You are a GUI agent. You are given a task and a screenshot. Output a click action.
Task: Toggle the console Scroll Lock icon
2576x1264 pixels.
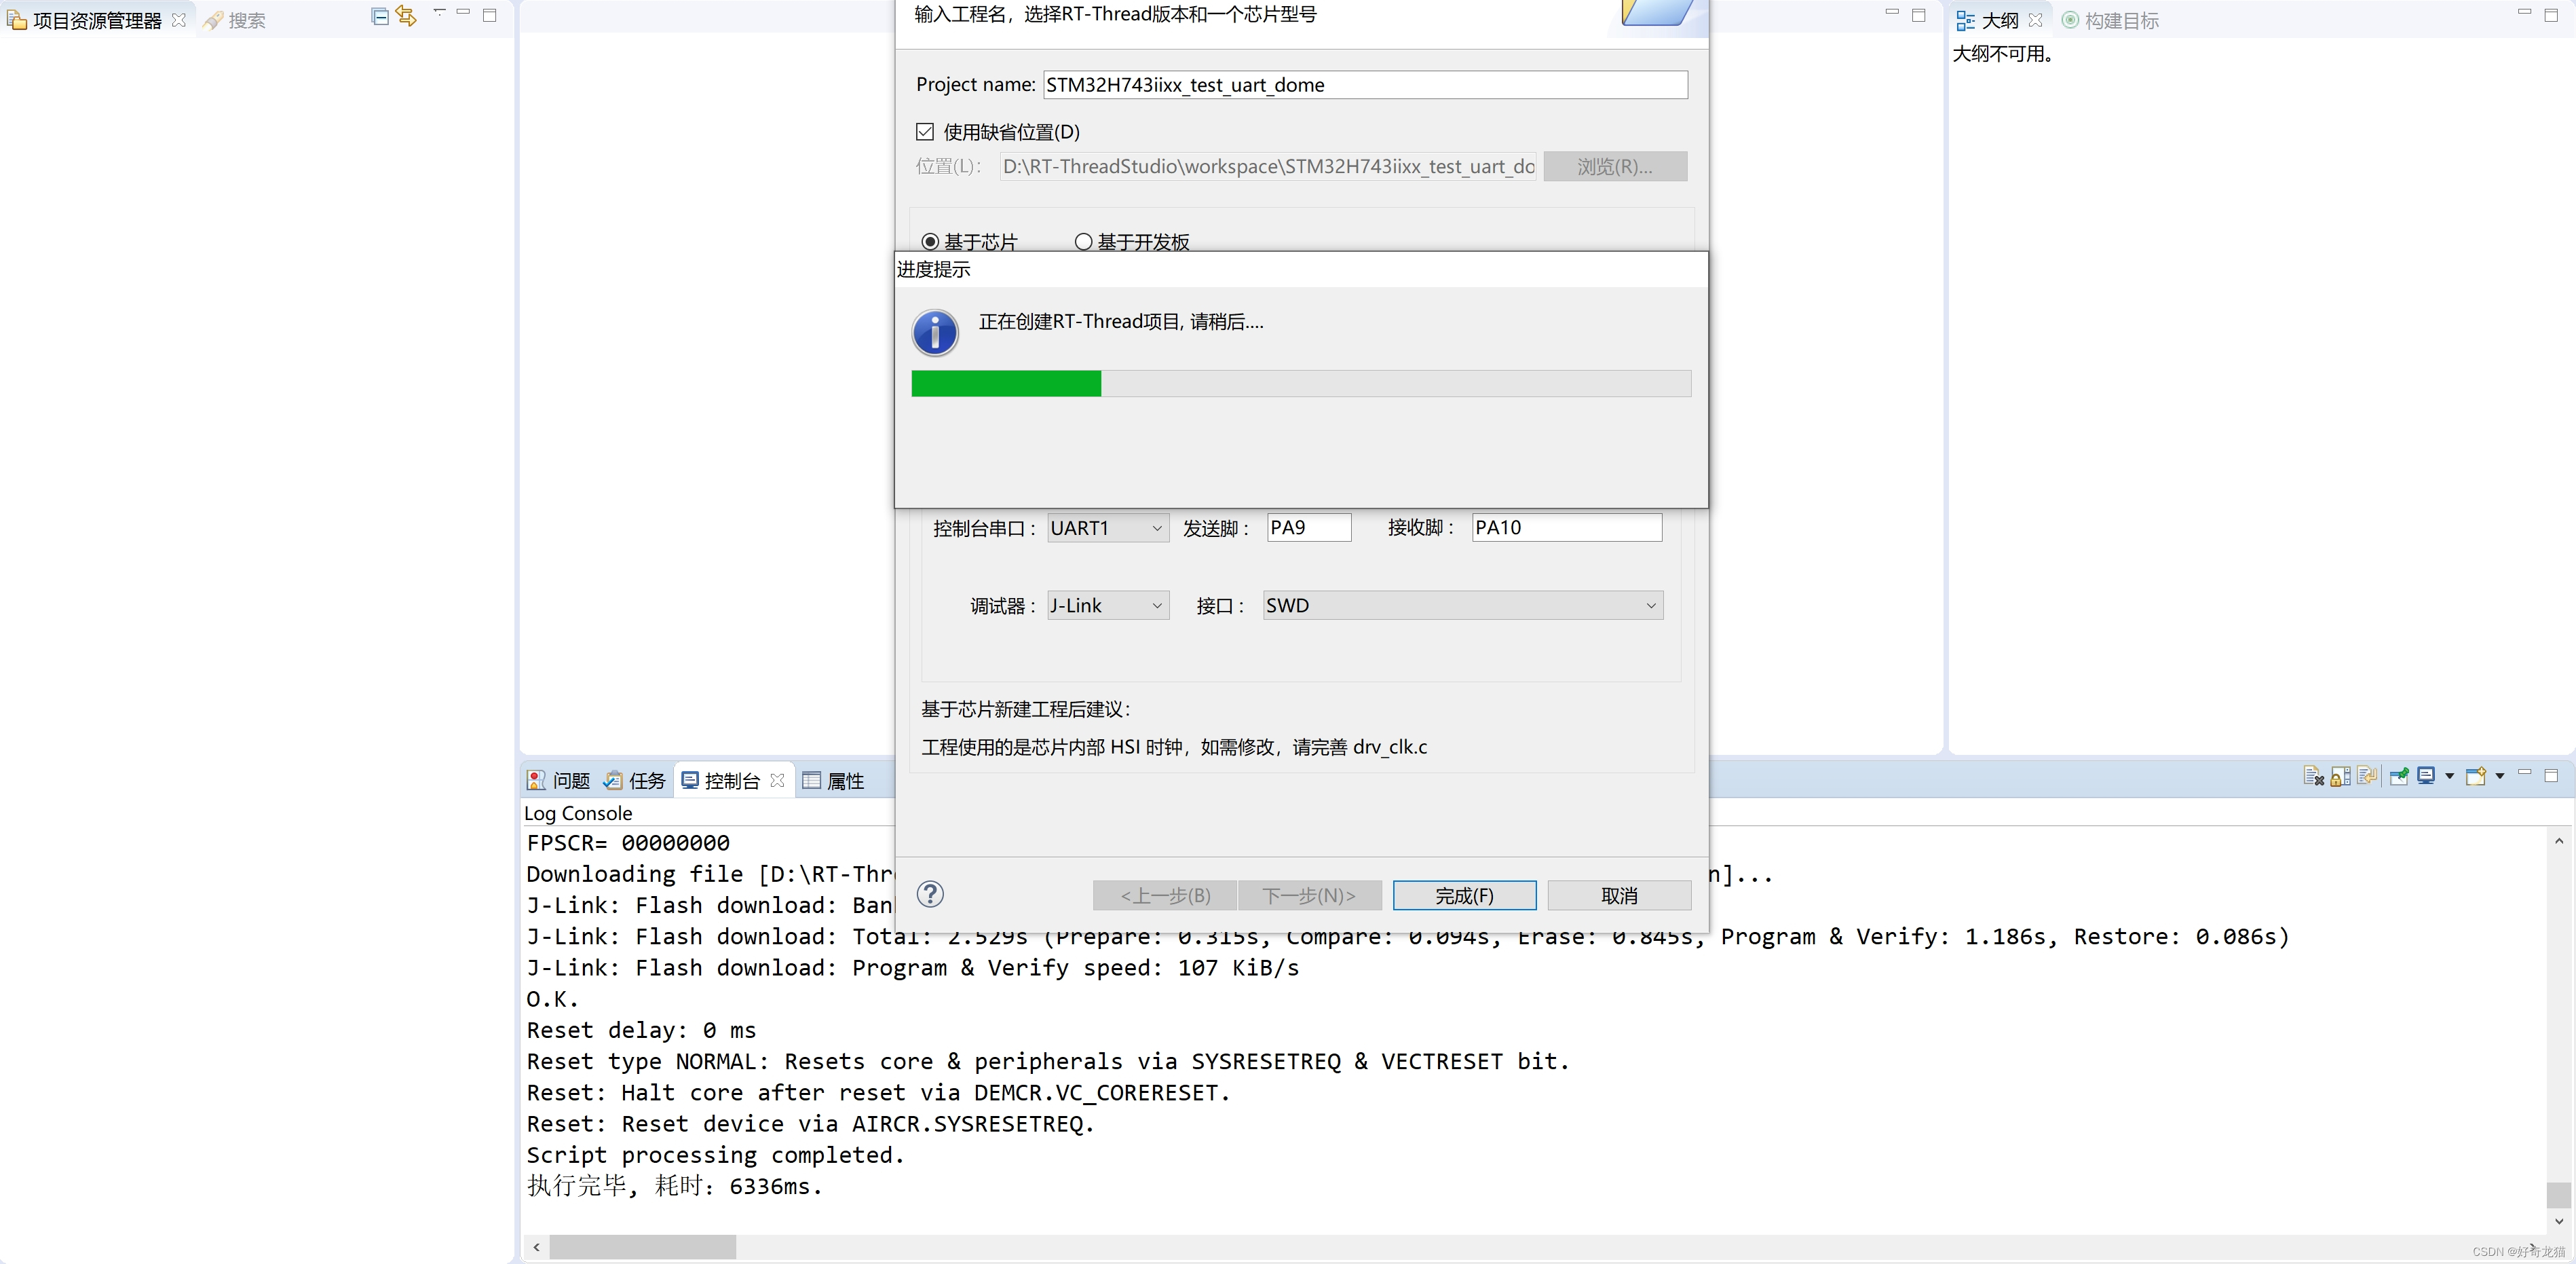2340,776
